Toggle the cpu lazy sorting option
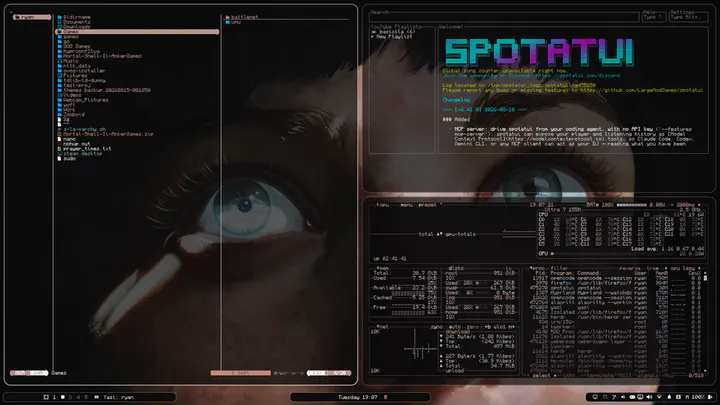Viewport: 720px width, 405px height. click(682, 268)
